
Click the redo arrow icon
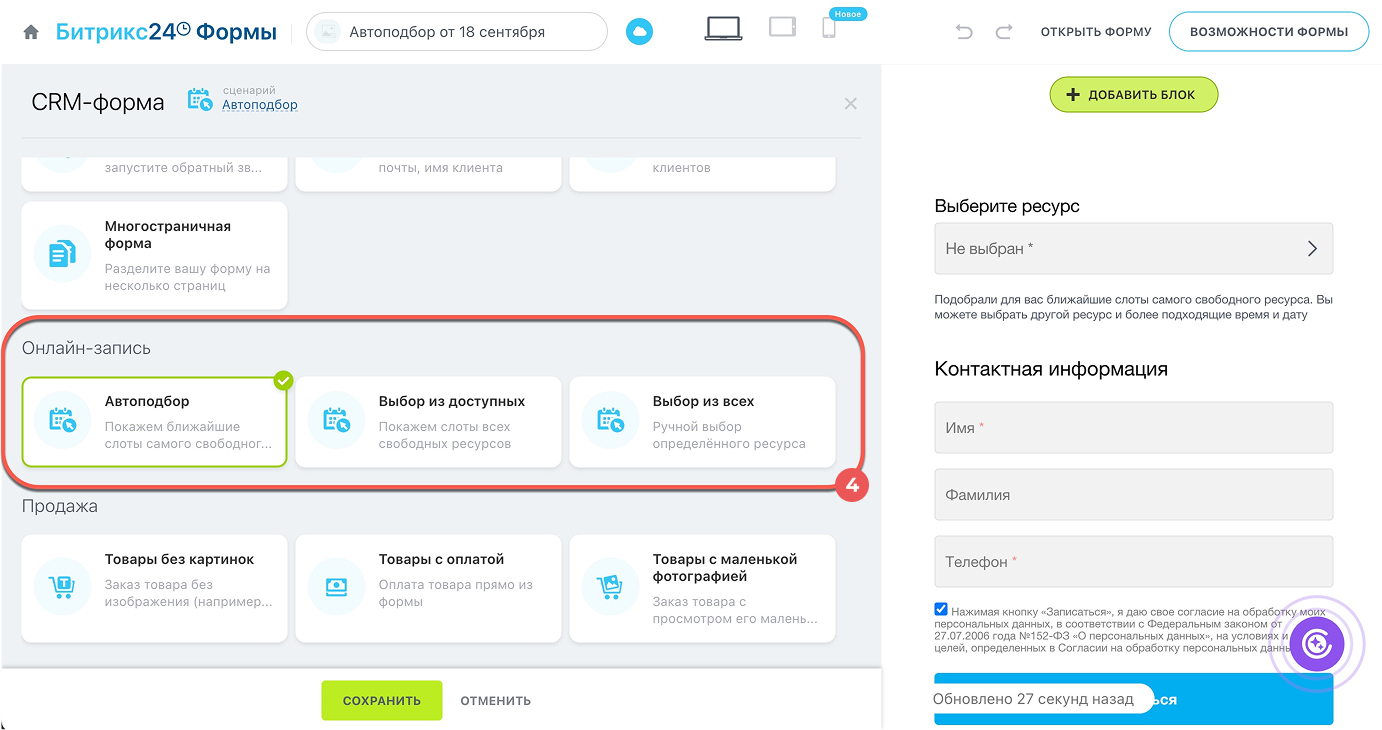tap(1004, 32)
